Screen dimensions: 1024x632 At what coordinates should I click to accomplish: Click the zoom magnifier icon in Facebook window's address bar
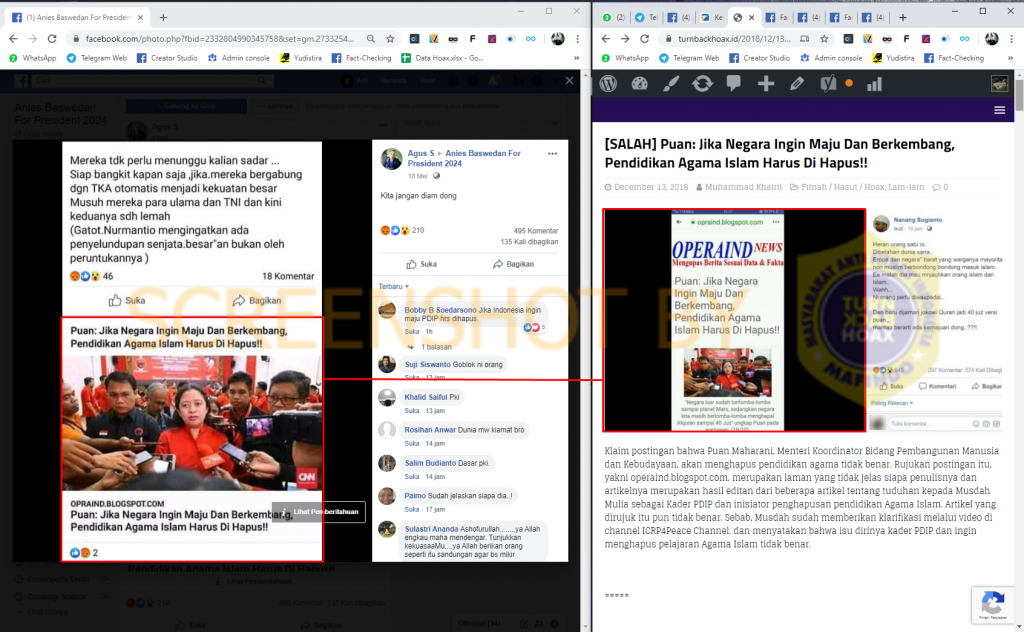click(371, 39)
